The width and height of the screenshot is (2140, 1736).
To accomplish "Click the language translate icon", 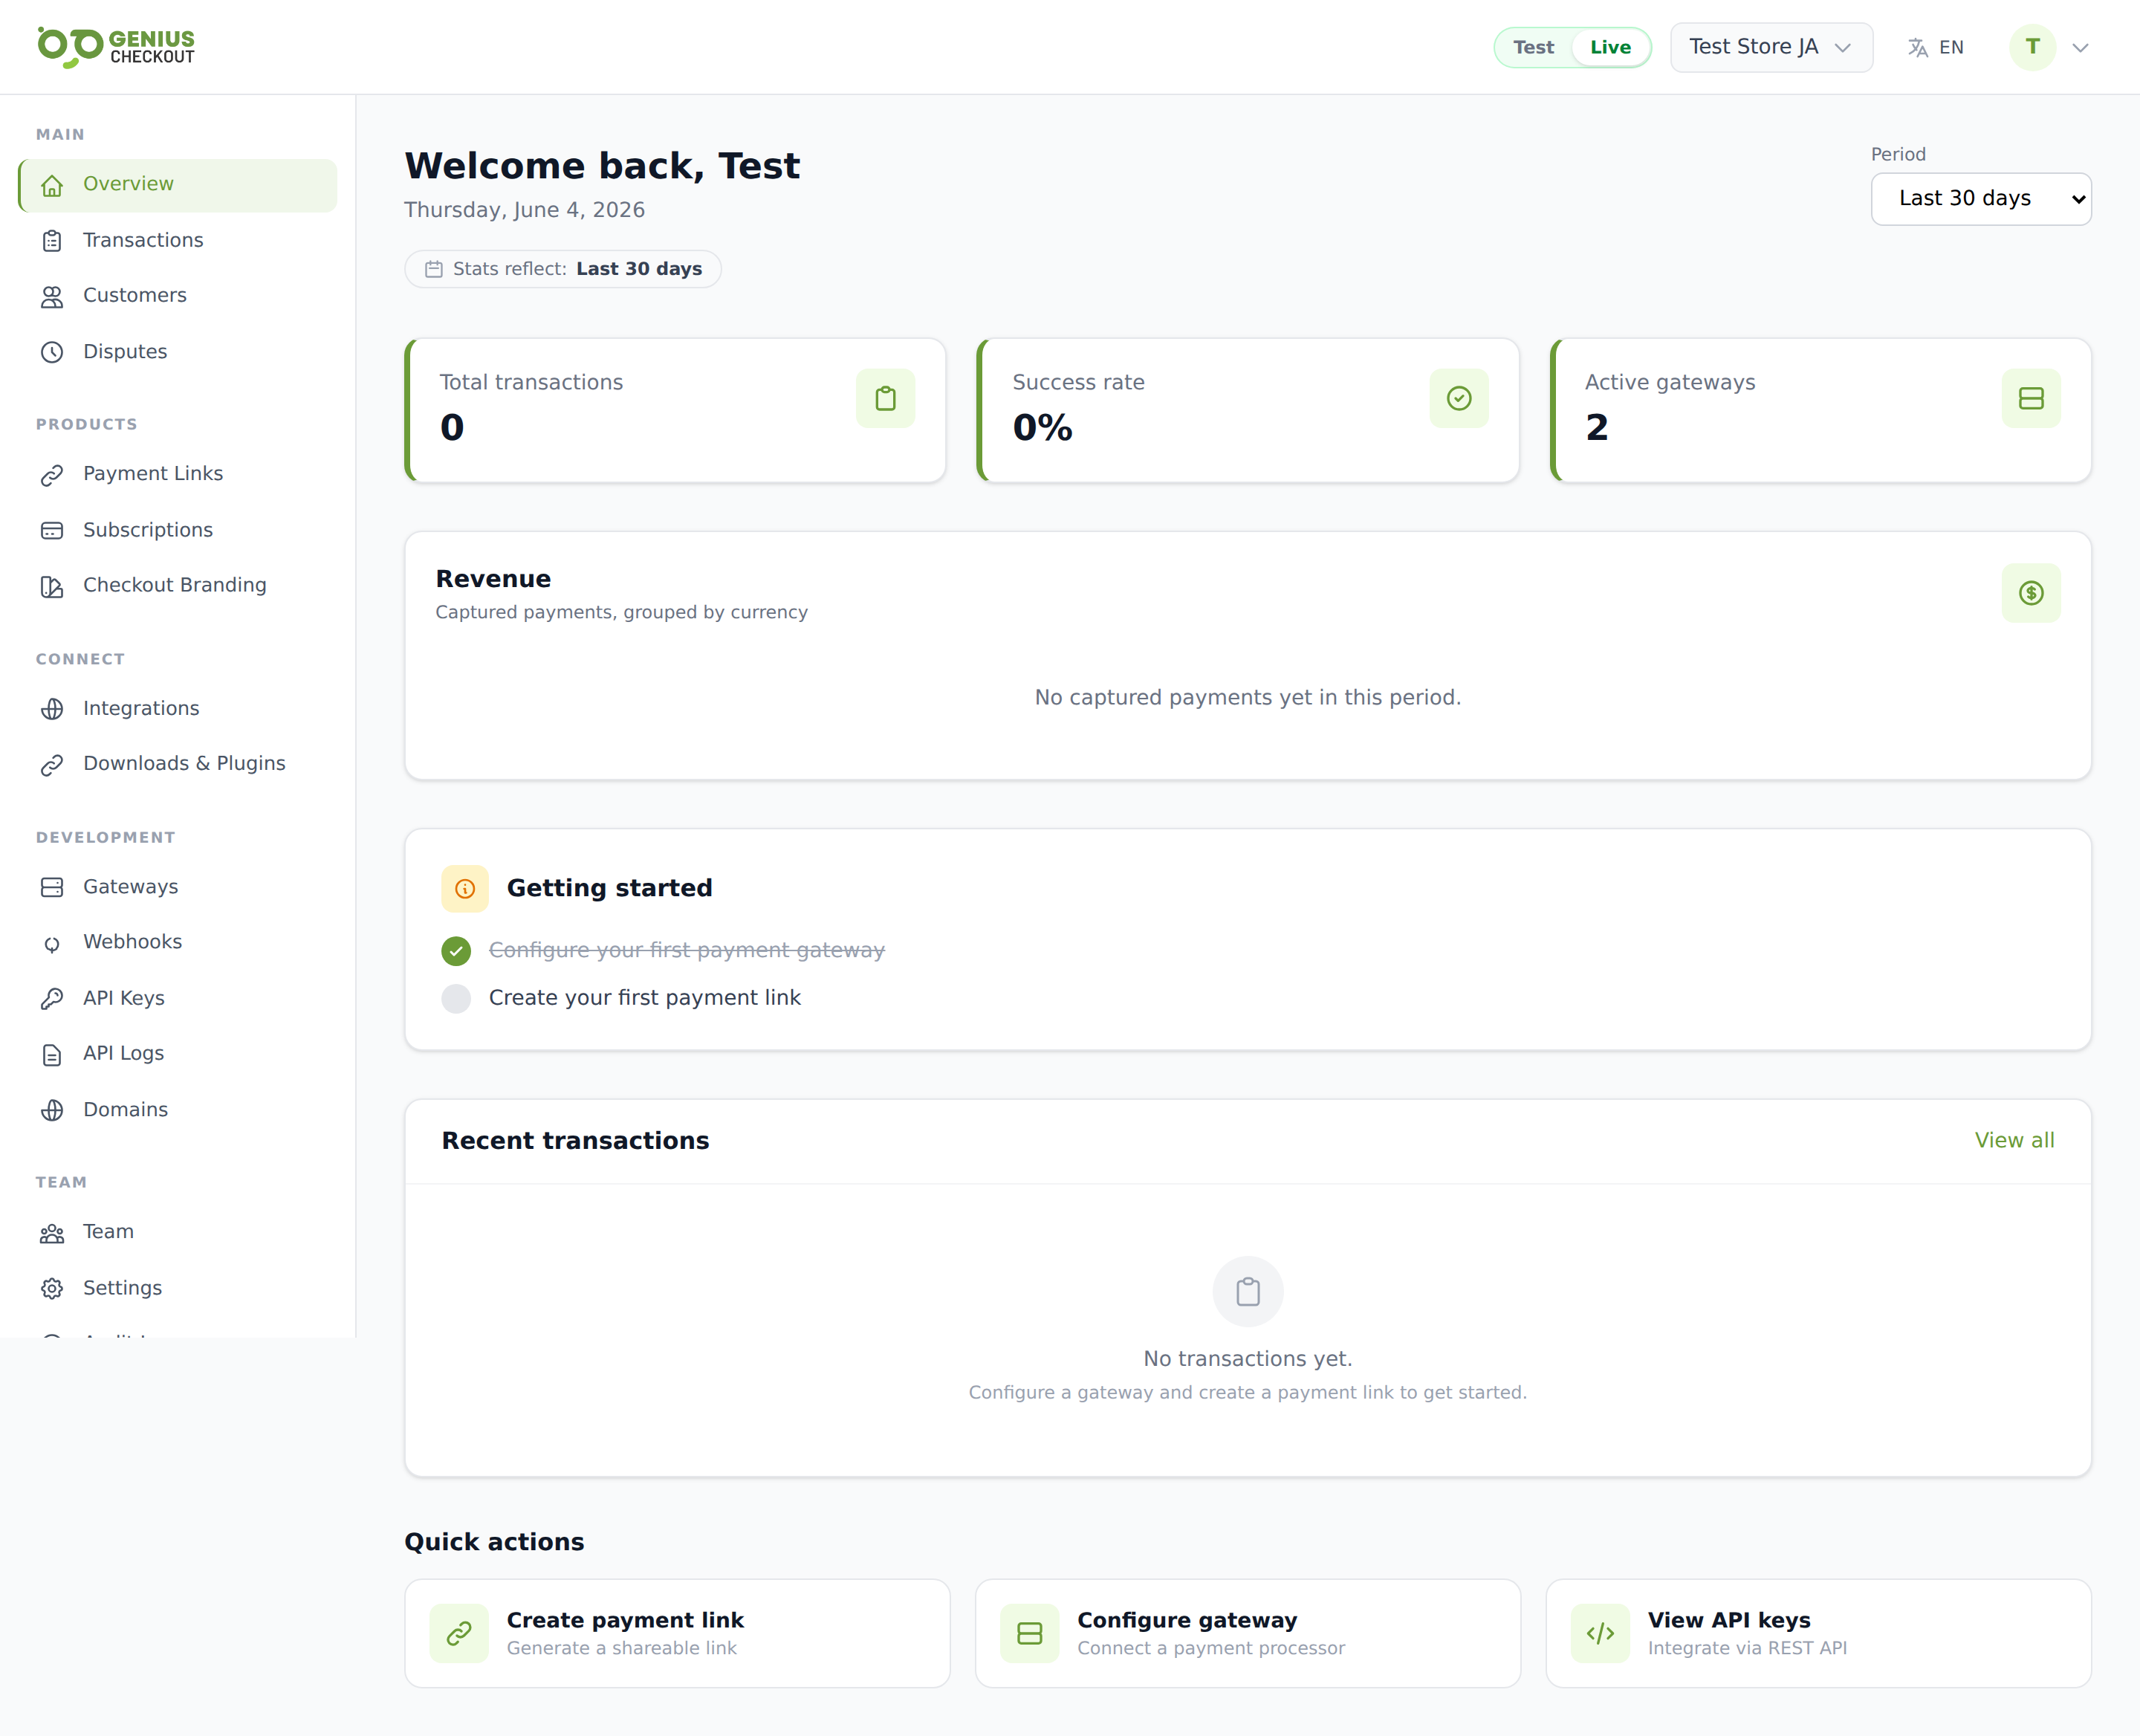I will pos(1917,47).
